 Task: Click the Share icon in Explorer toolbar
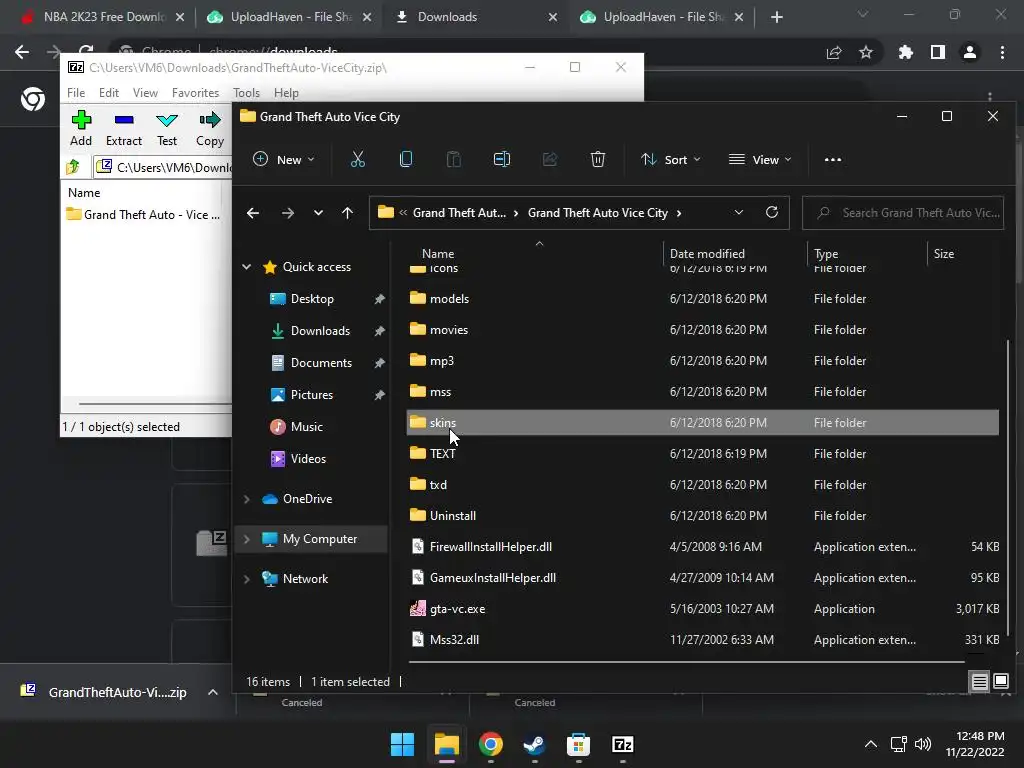pyautogui.click(x=550, y=159)
